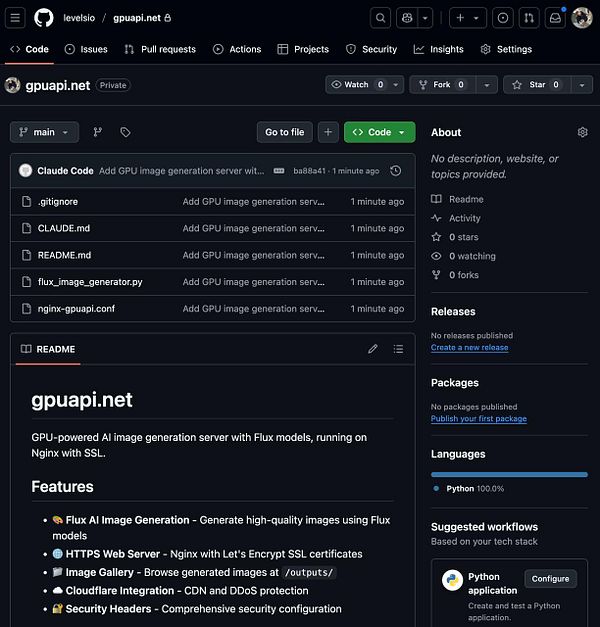Open README outline list icon

tap(398, 349)
